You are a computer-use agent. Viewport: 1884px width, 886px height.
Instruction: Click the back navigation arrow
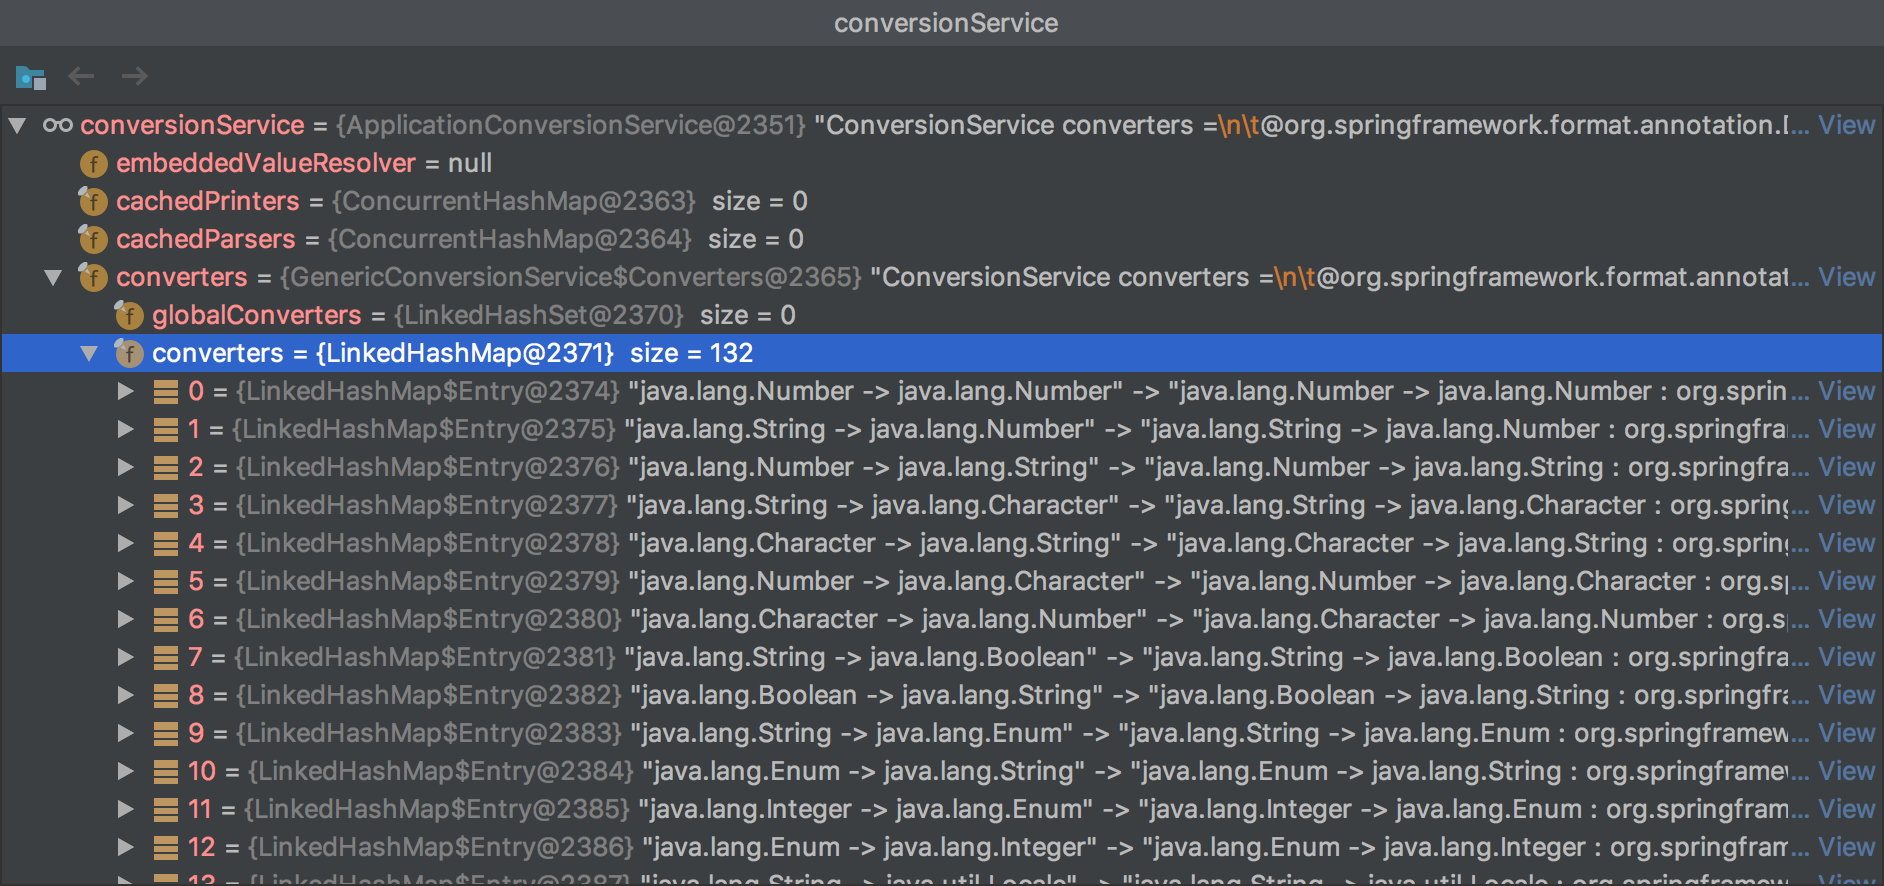(81, 76)
